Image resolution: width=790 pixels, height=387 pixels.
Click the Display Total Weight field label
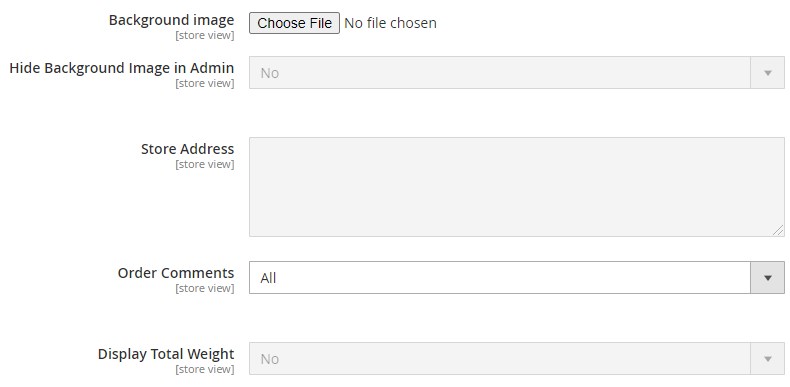[x=166, y=354]
